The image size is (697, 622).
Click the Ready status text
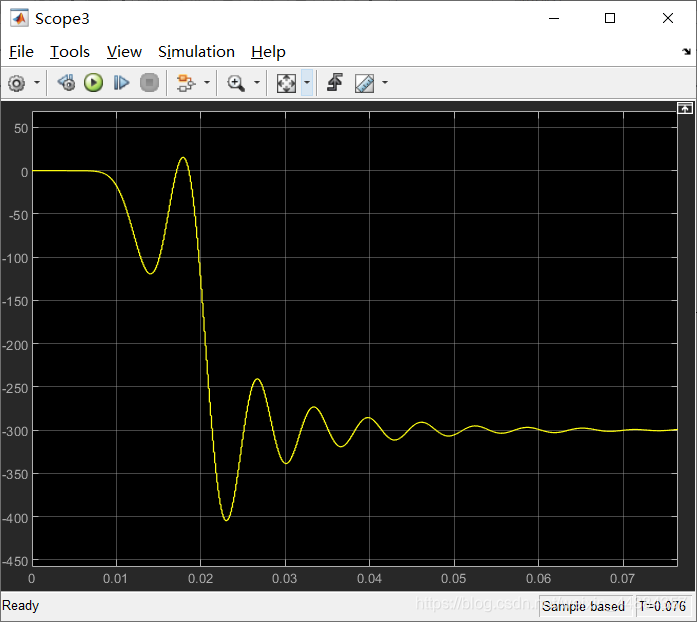pyautogui.click(x=20, y=606)
